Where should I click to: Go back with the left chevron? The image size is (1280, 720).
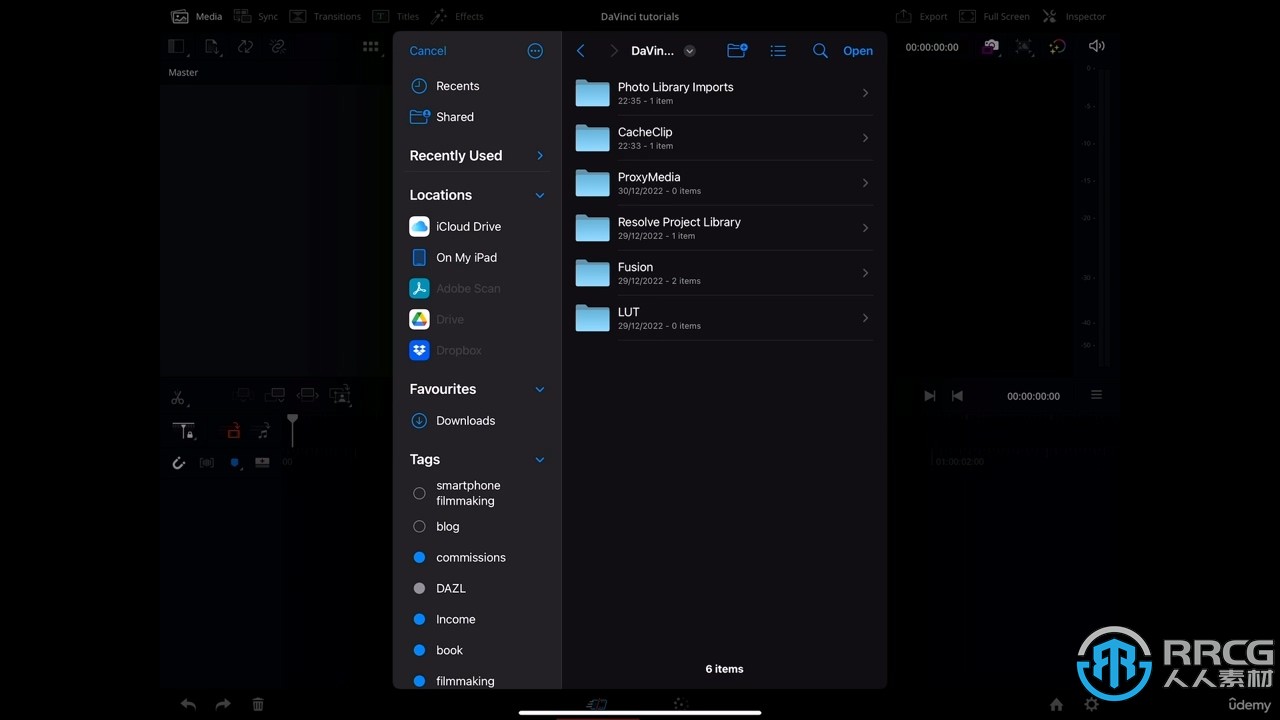(581, 51)
